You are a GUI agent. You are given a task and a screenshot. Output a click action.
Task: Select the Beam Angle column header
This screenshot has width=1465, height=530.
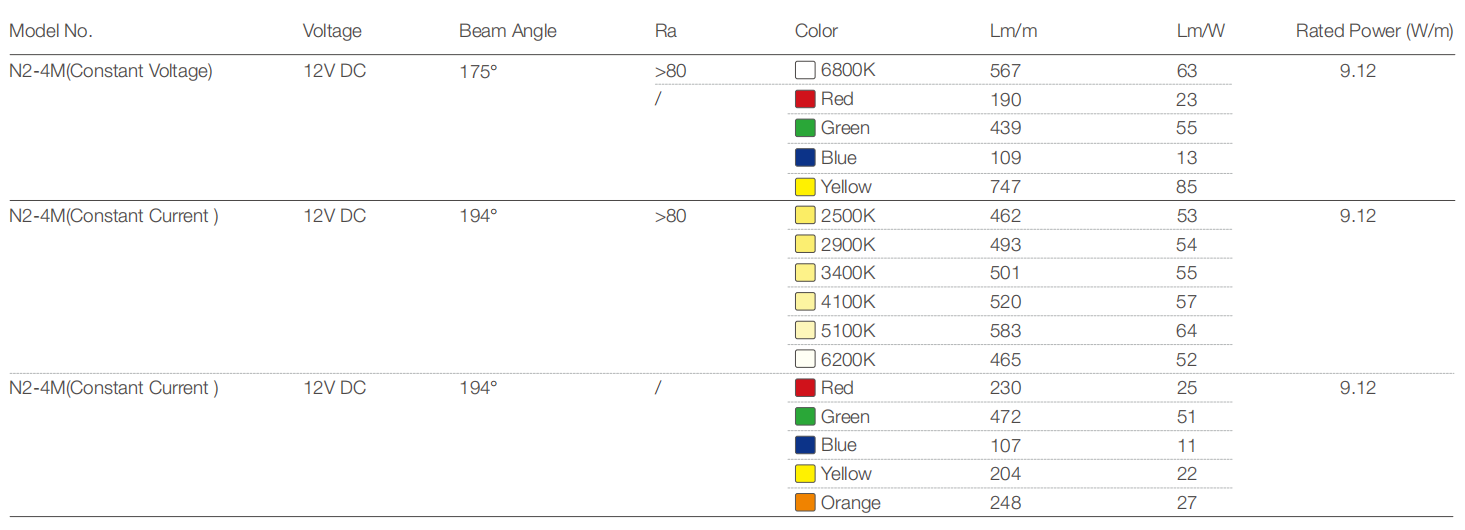click(x=507, y=31)
